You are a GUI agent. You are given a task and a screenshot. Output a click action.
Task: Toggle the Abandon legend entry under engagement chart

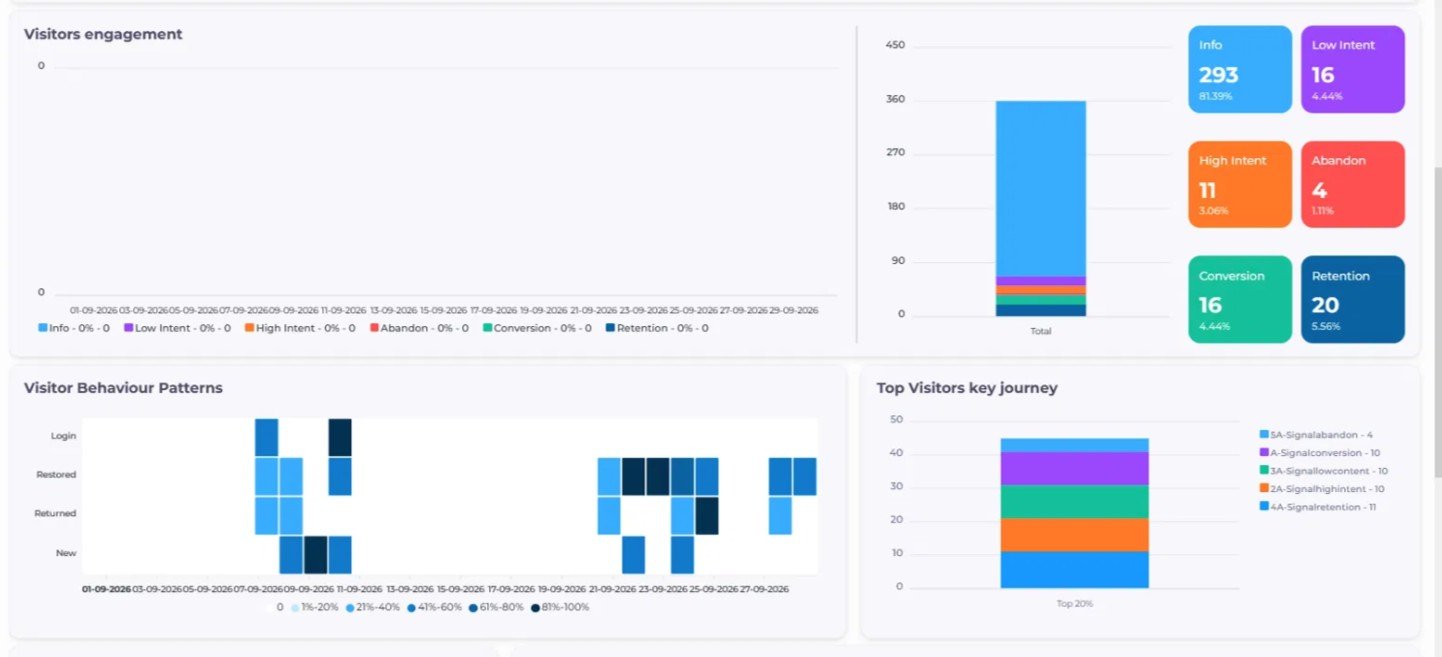click(420, 328)
